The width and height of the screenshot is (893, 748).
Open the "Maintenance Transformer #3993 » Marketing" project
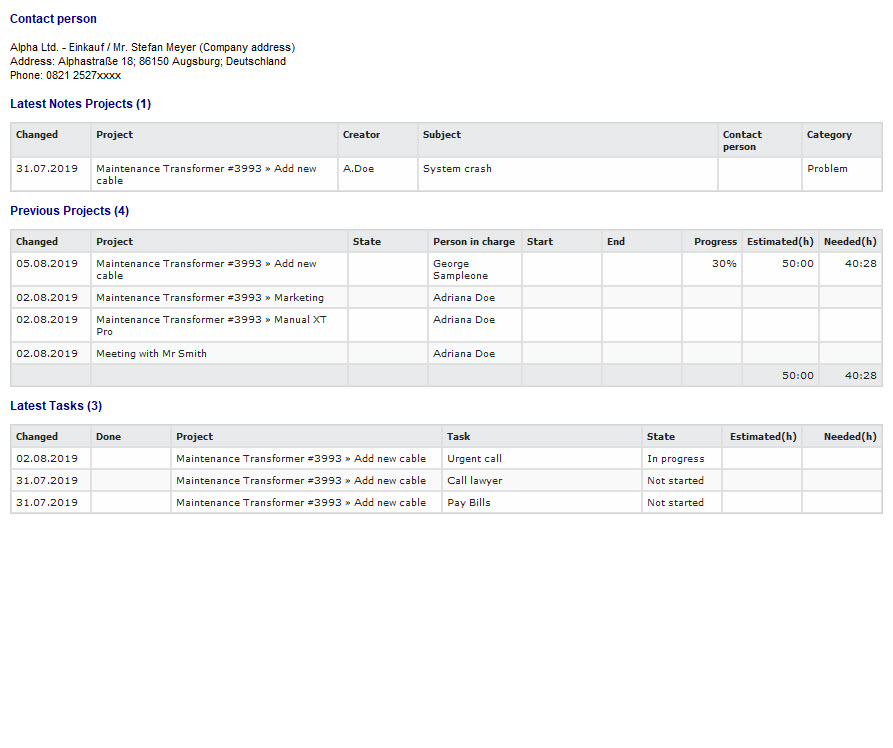pos(210,298)
